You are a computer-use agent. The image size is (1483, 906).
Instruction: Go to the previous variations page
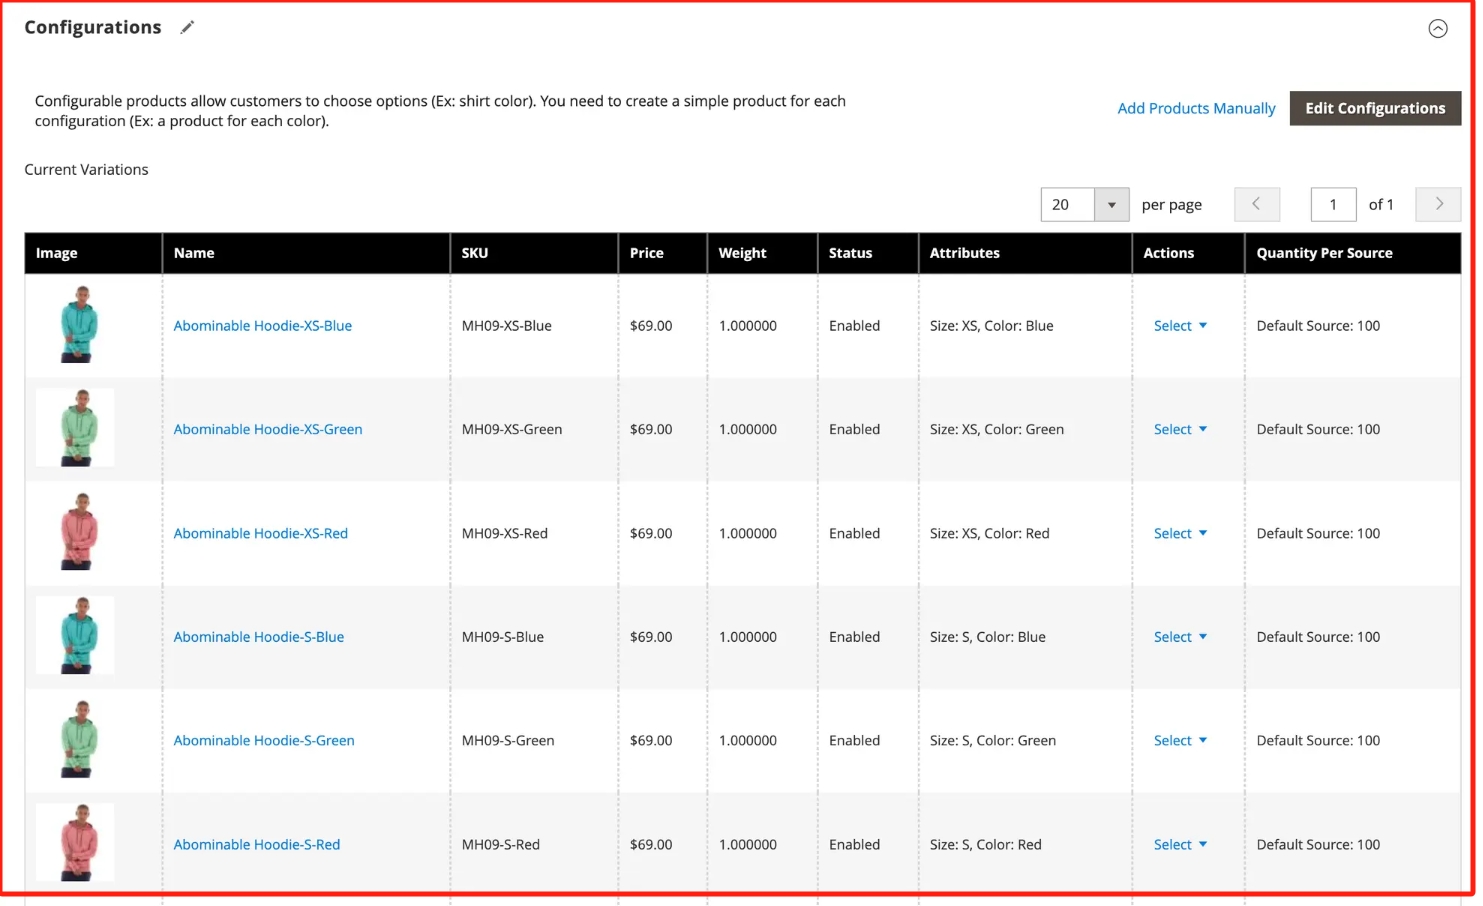tap(1256, 204)
